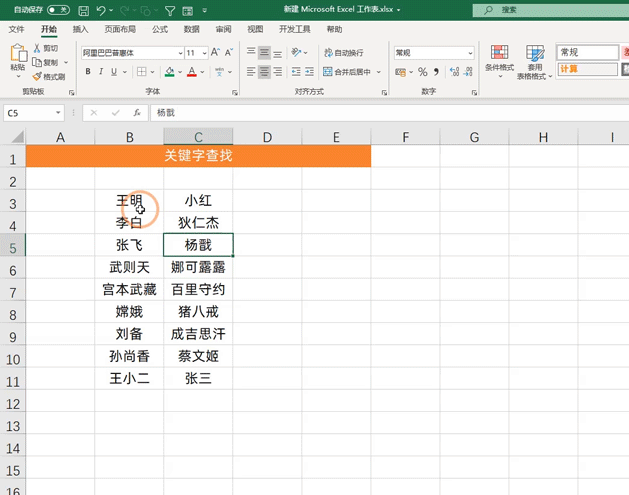Toggle the middle align button
Image resolution: width=629 pixels, height=495 pixels.
click(x=264, y=52)
